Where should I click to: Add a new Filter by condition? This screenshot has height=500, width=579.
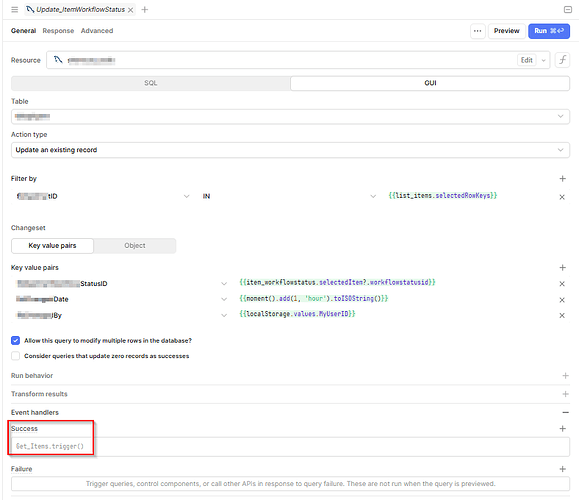(x=562, y=179)
